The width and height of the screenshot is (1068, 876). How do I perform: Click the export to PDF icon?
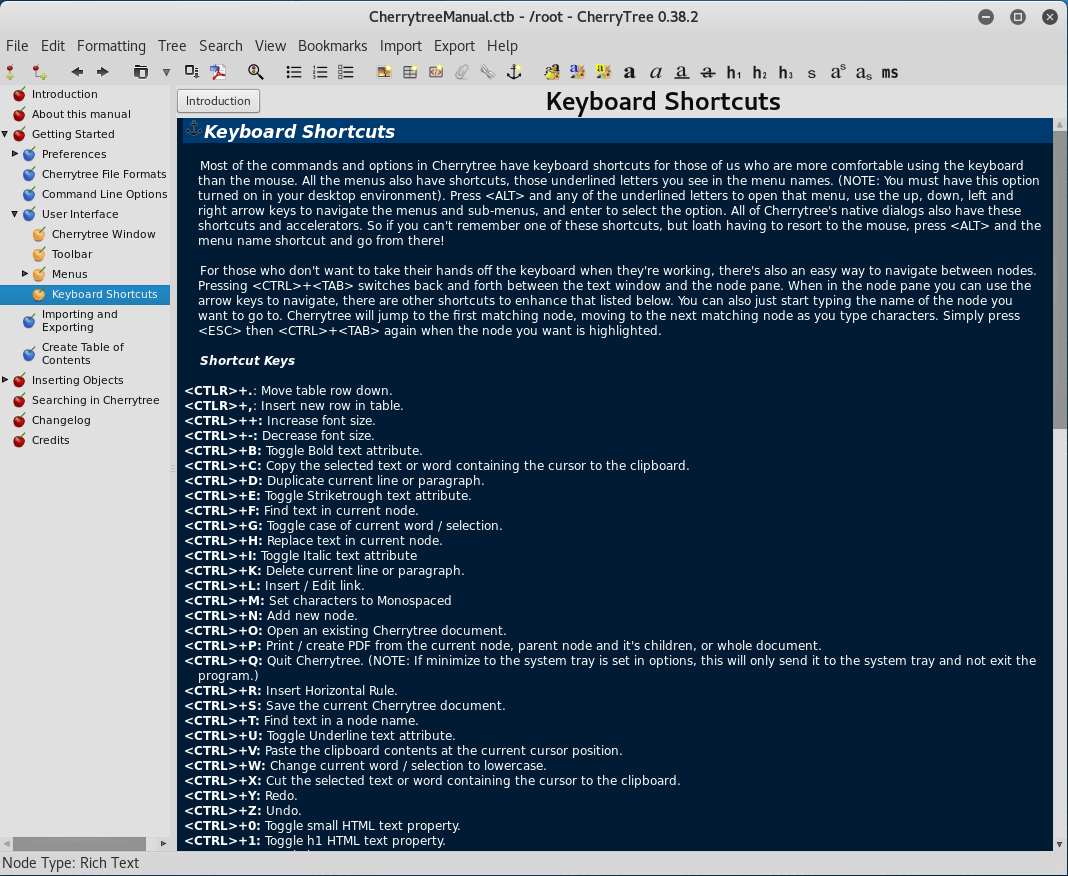[217, 72]
